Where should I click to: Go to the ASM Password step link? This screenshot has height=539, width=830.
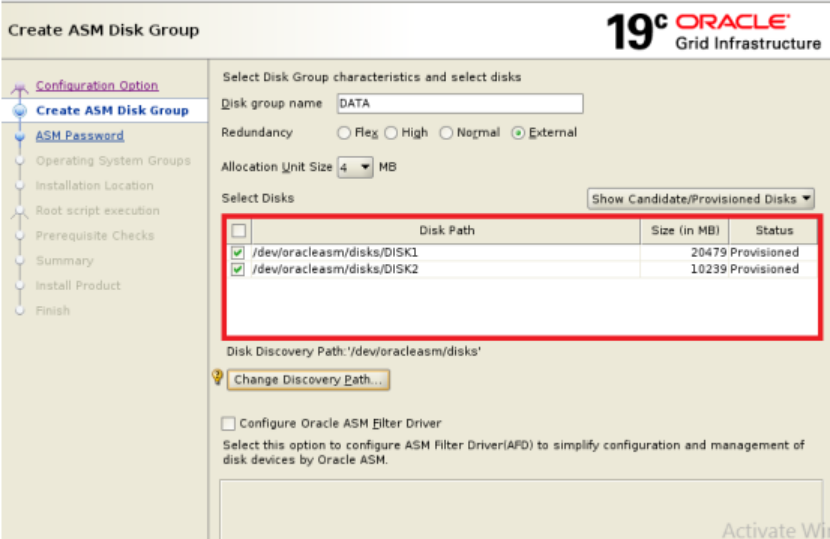coord(79,136)
